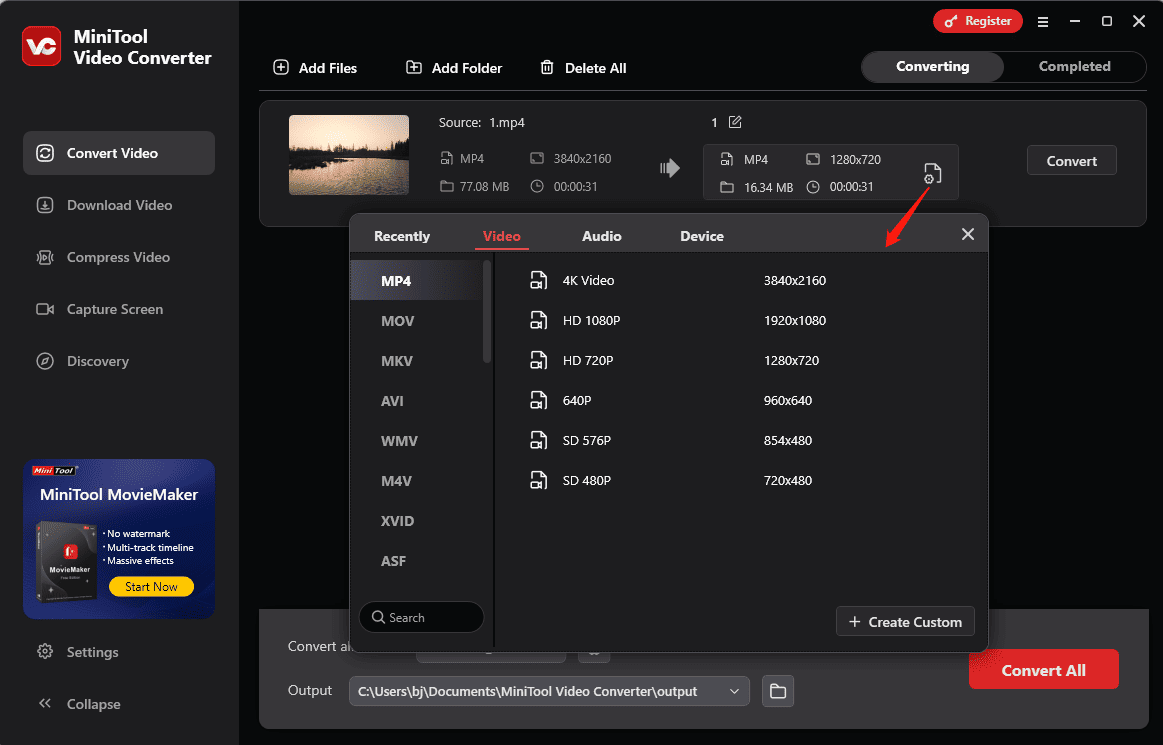
Task: Click the format Search field
Action: (421, 617)
